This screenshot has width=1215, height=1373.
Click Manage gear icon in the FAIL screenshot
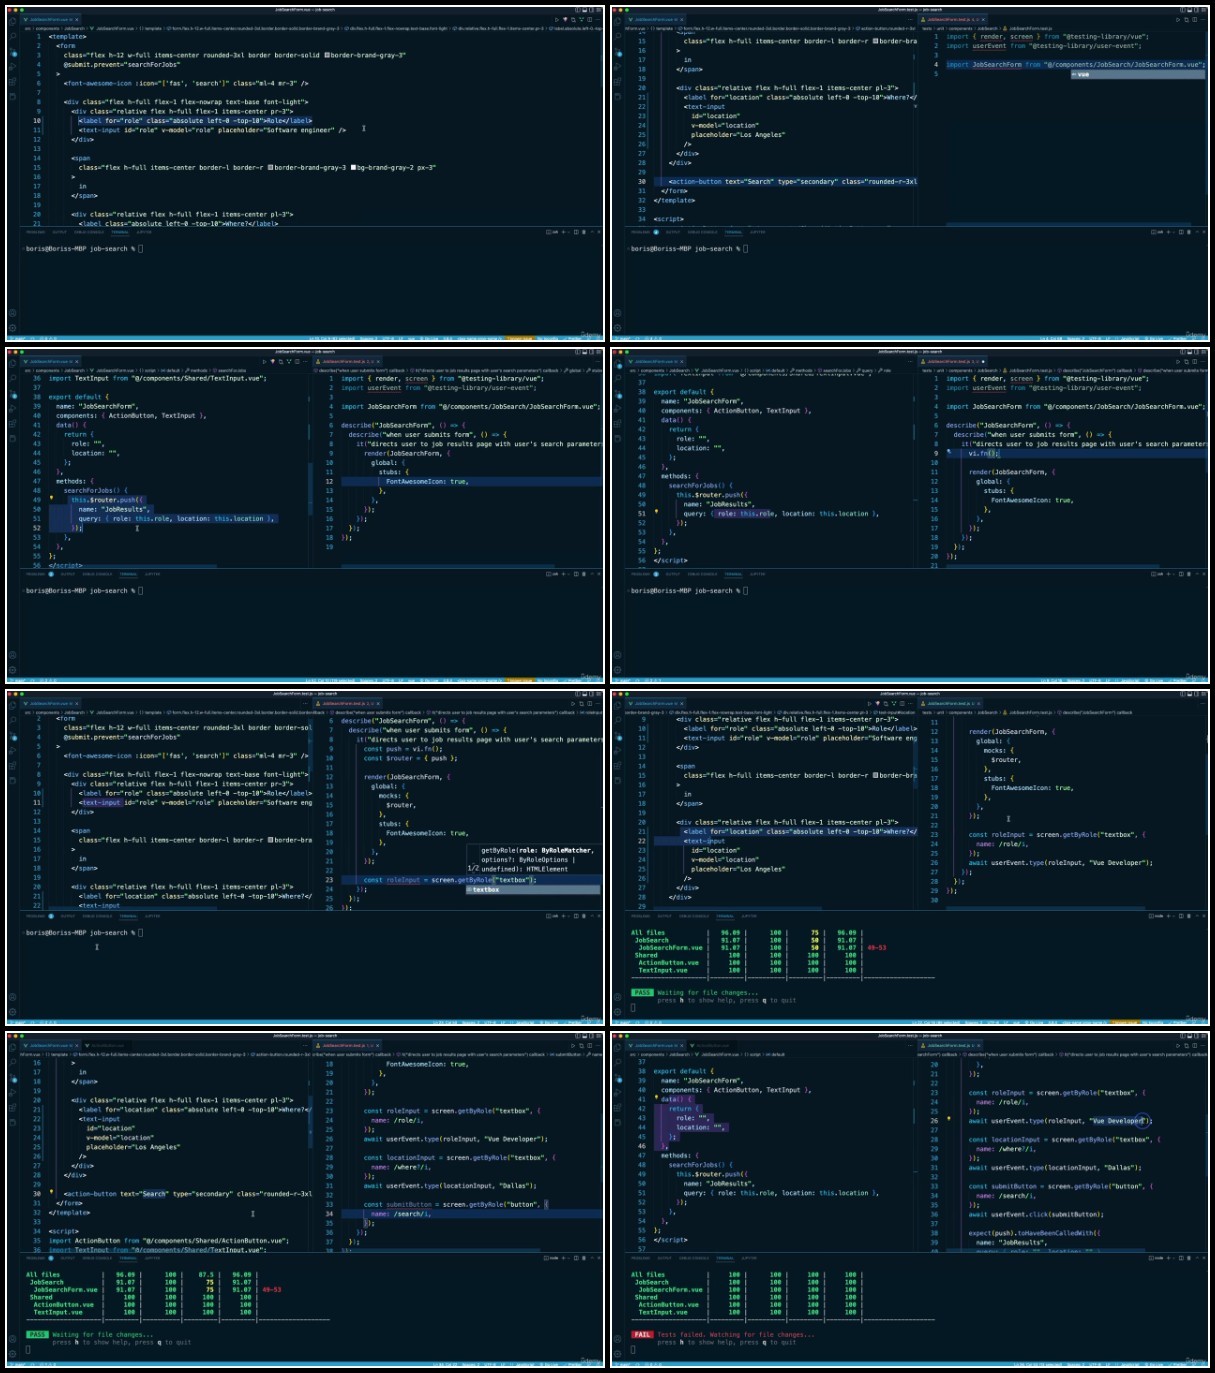click(618, 1354)
